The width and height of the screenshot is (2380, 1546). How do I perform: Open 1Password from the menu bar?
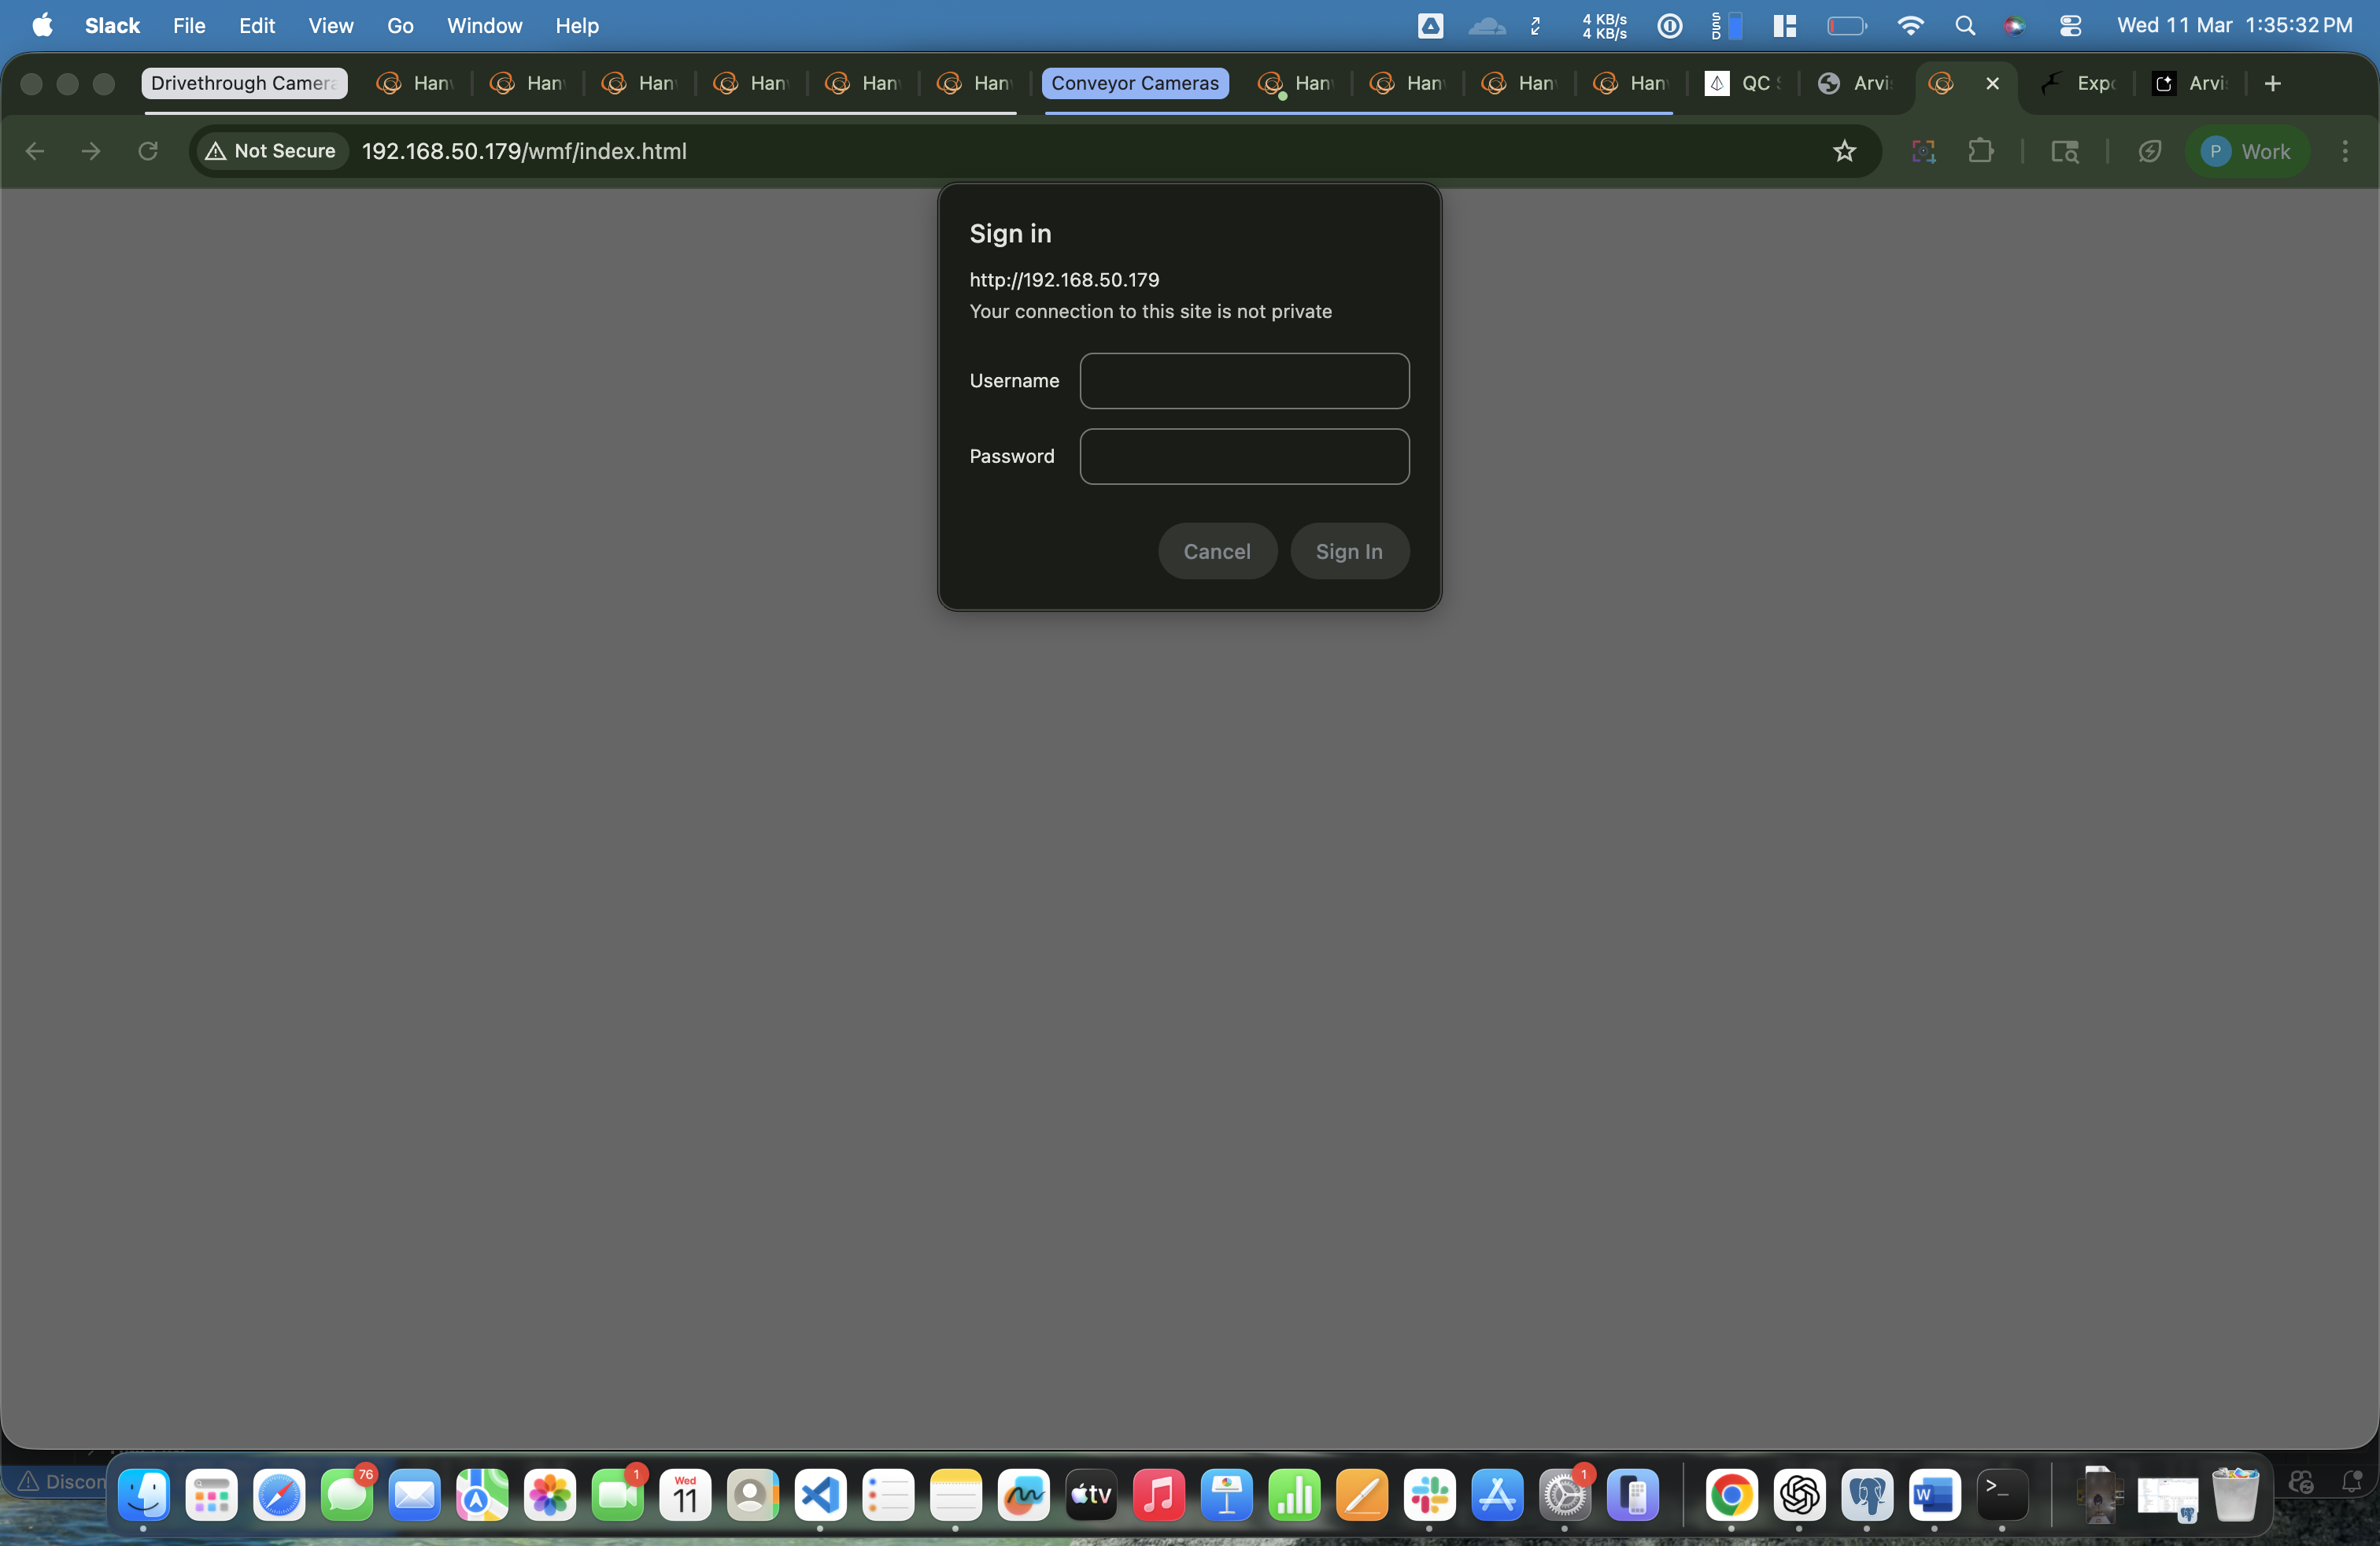pyautogui.click(x=1670, y=26)
